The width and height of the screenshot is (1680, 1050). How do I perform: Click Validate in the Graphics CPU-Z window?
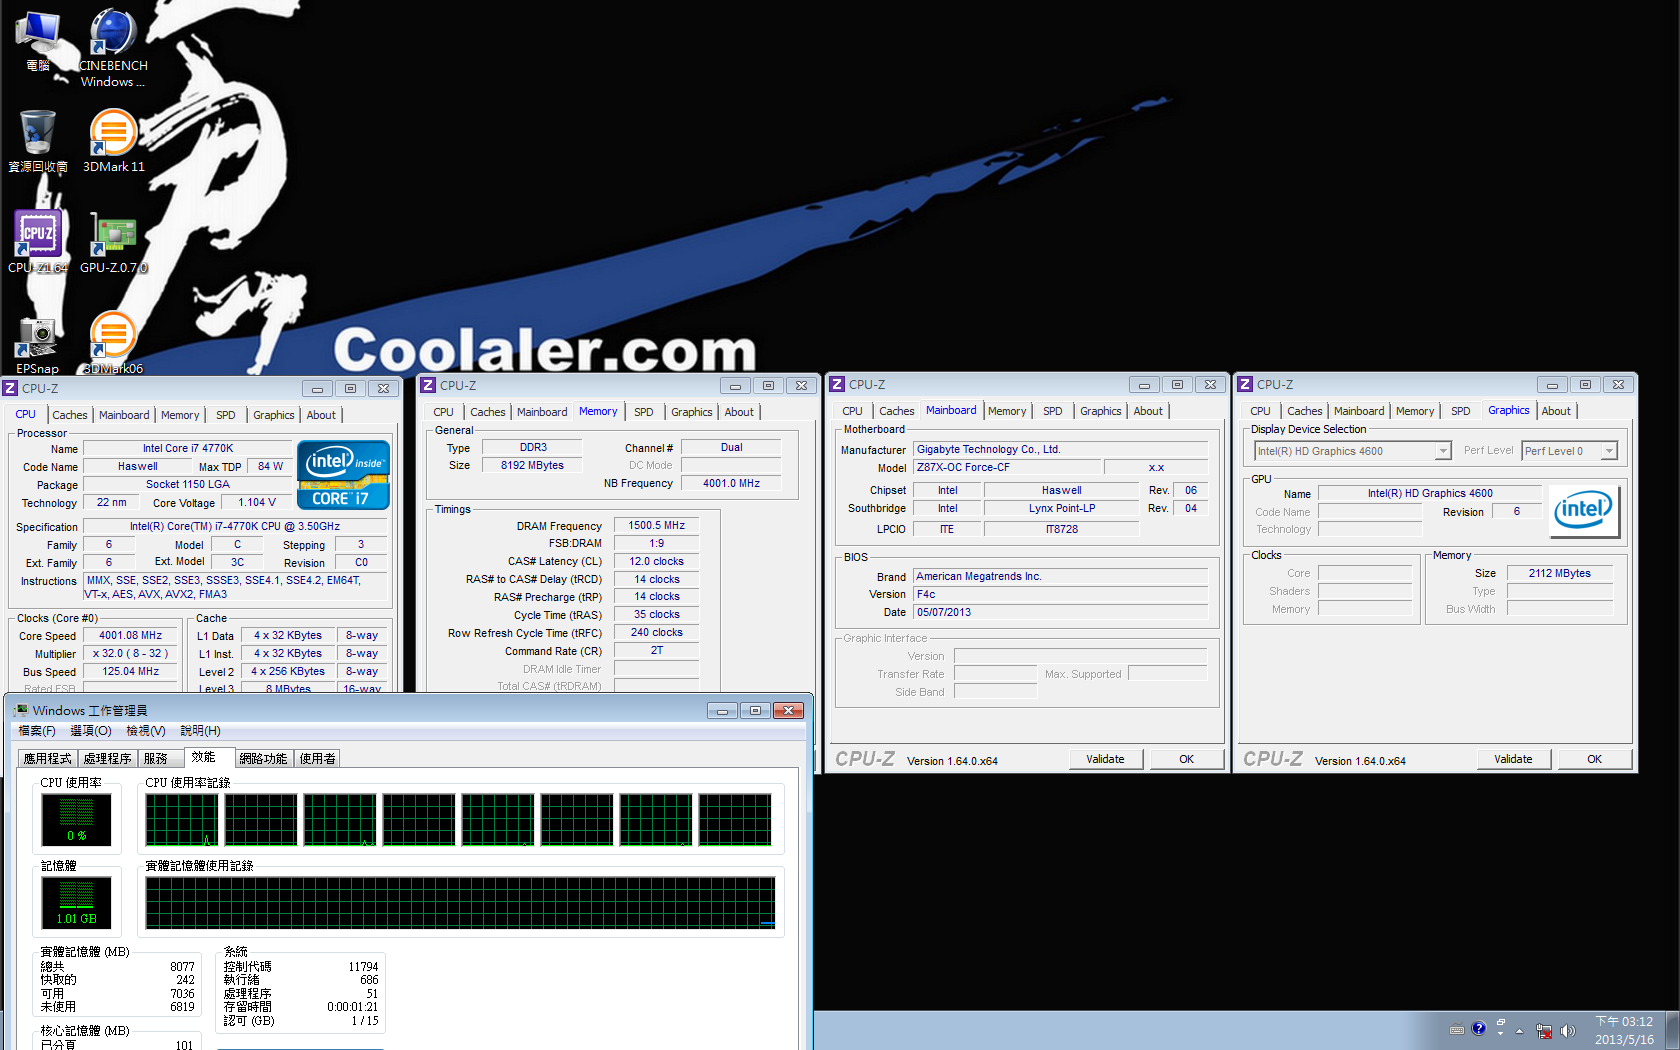1513,759
